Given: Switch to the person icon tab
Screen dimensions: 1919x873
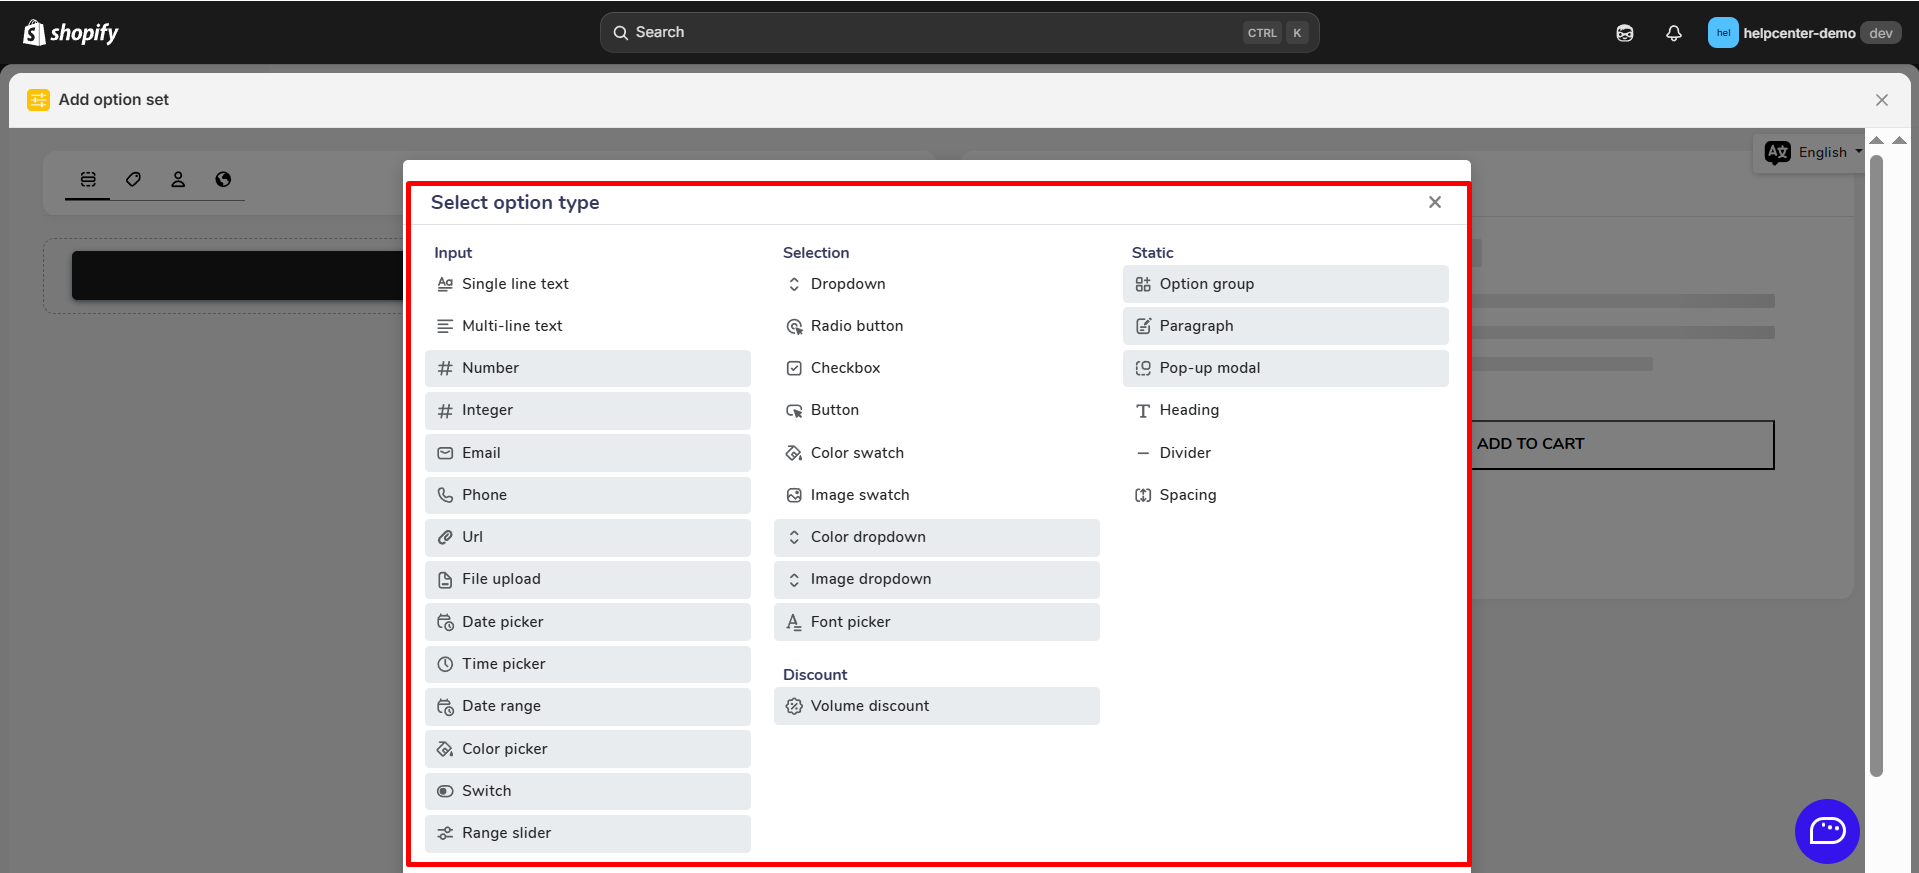Looking at the screenshot, I should pyautogui.click(x=178, y=179).
